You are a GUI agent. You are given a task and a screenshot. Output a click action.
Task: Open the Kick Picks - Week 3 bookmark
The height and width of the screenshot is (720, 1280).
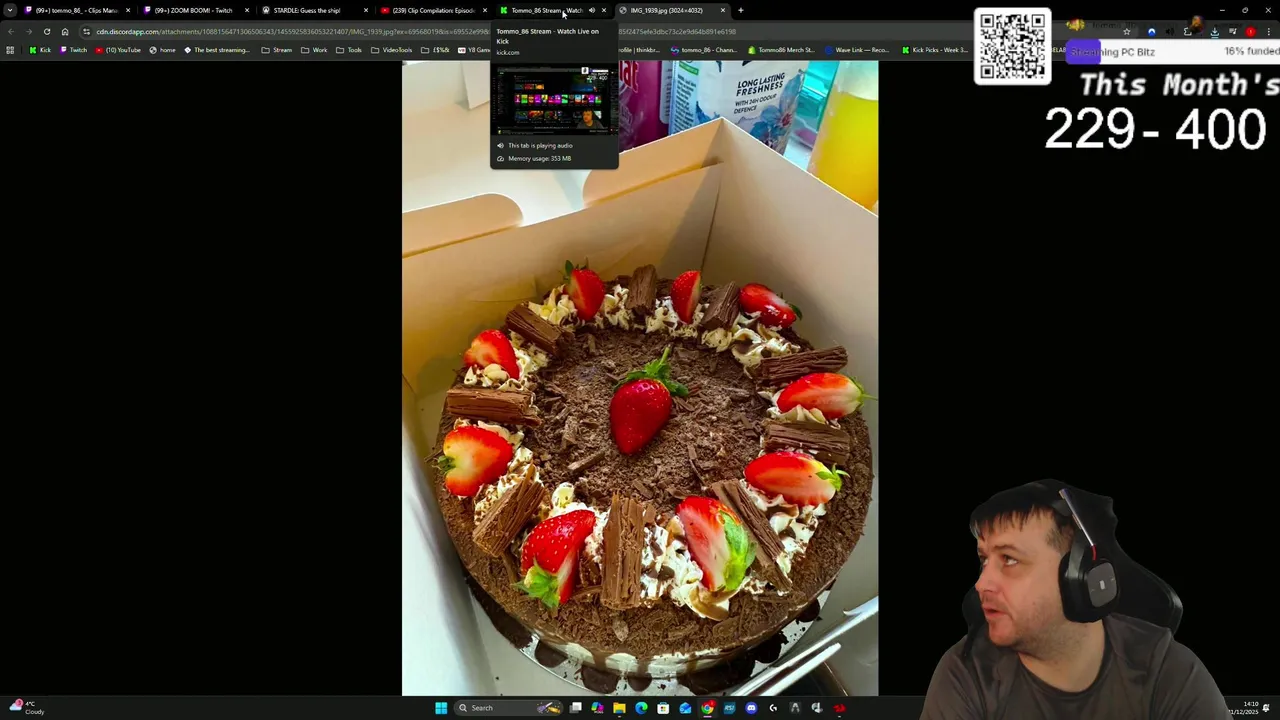point(934,50)
